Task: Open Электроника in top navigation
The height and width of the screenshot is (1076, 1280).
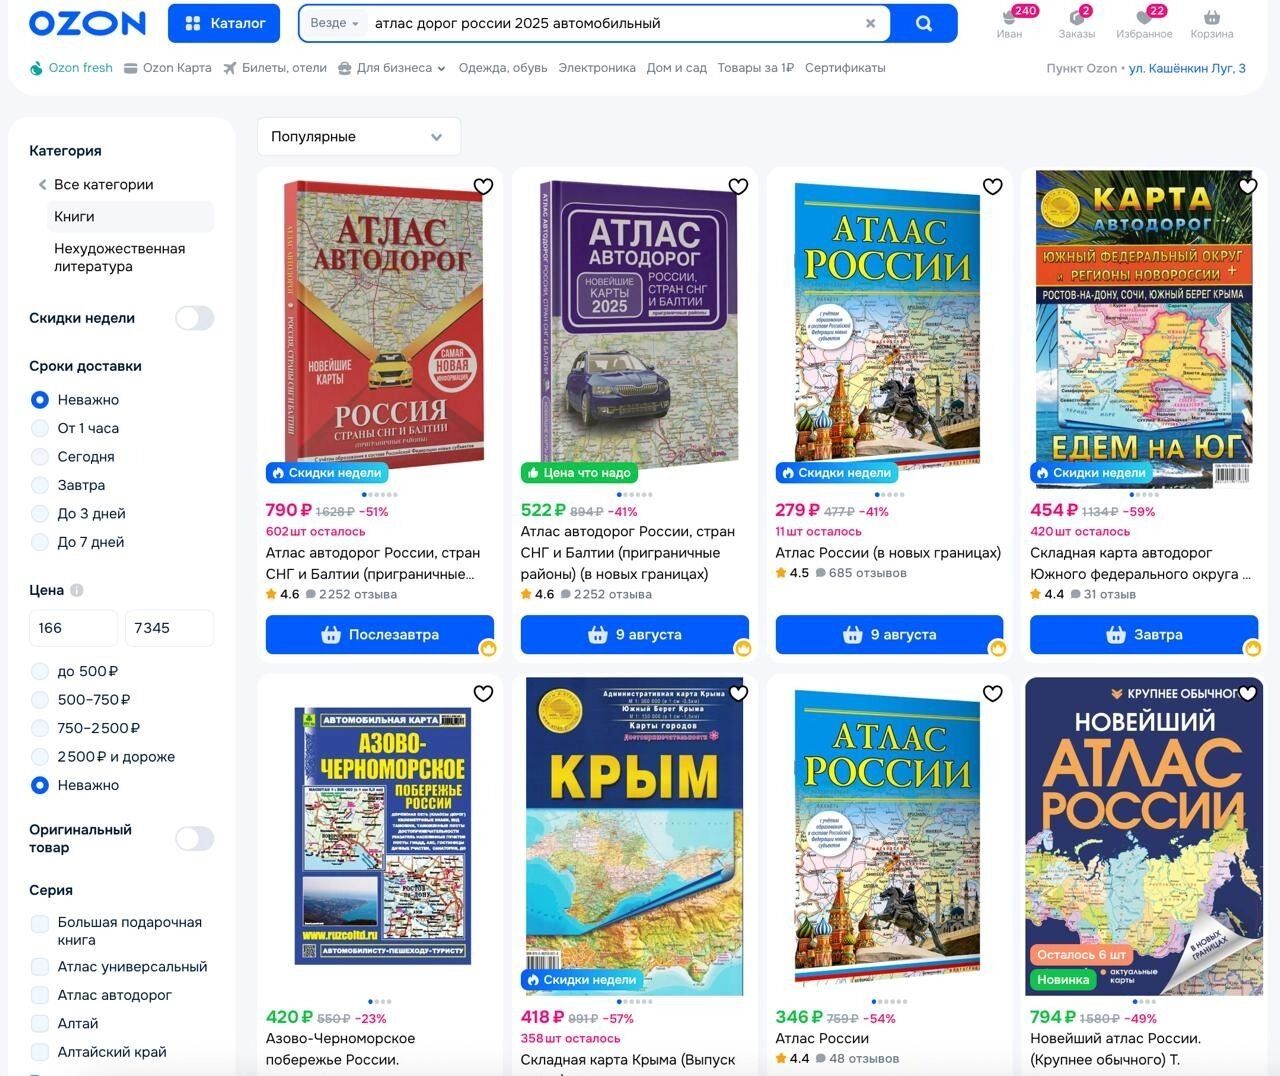Action: 596,68
